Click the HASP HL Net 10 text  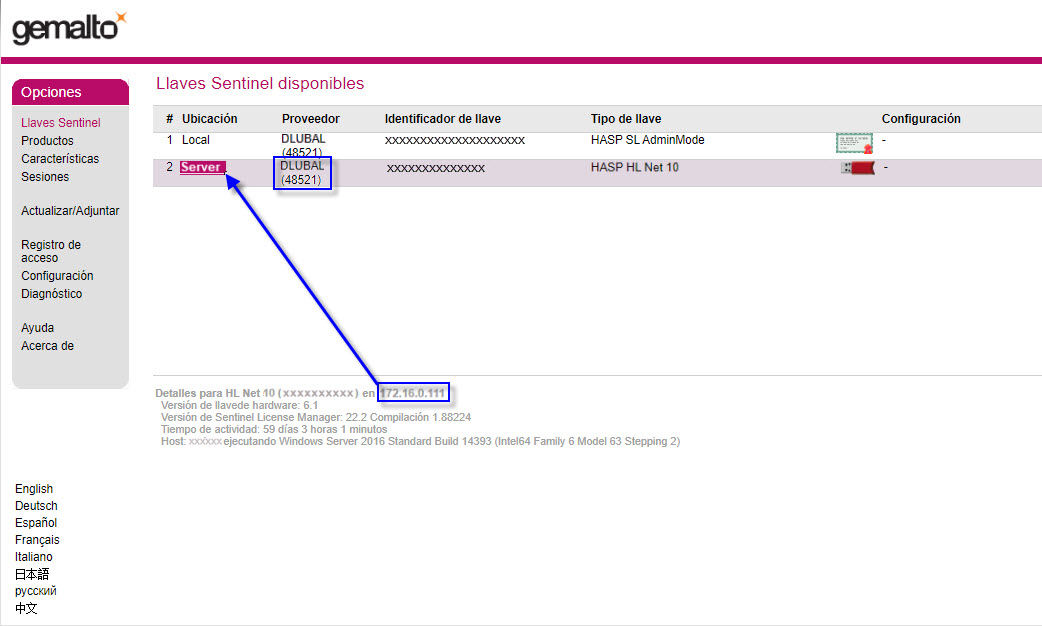[x=635, y=167]
